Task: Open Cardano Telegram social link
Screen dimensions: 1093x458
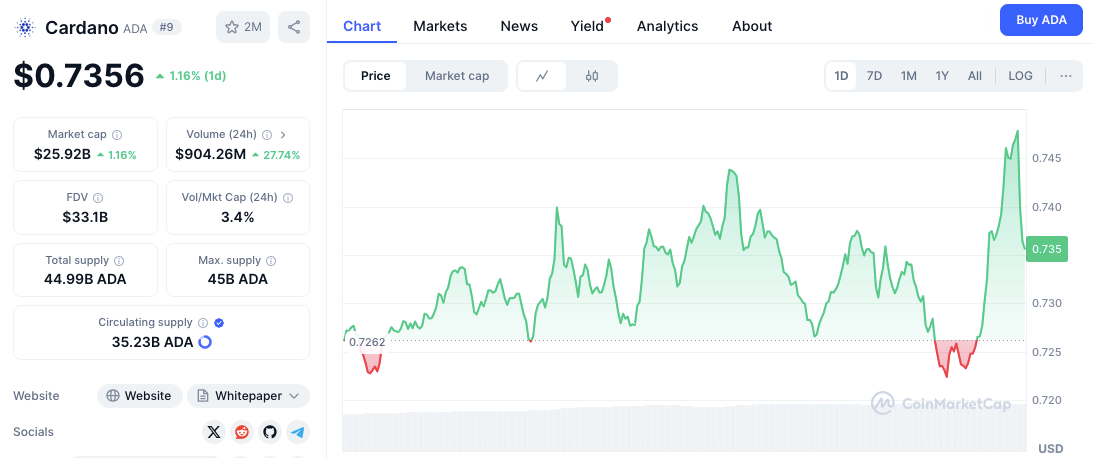Action: [298, 432]
